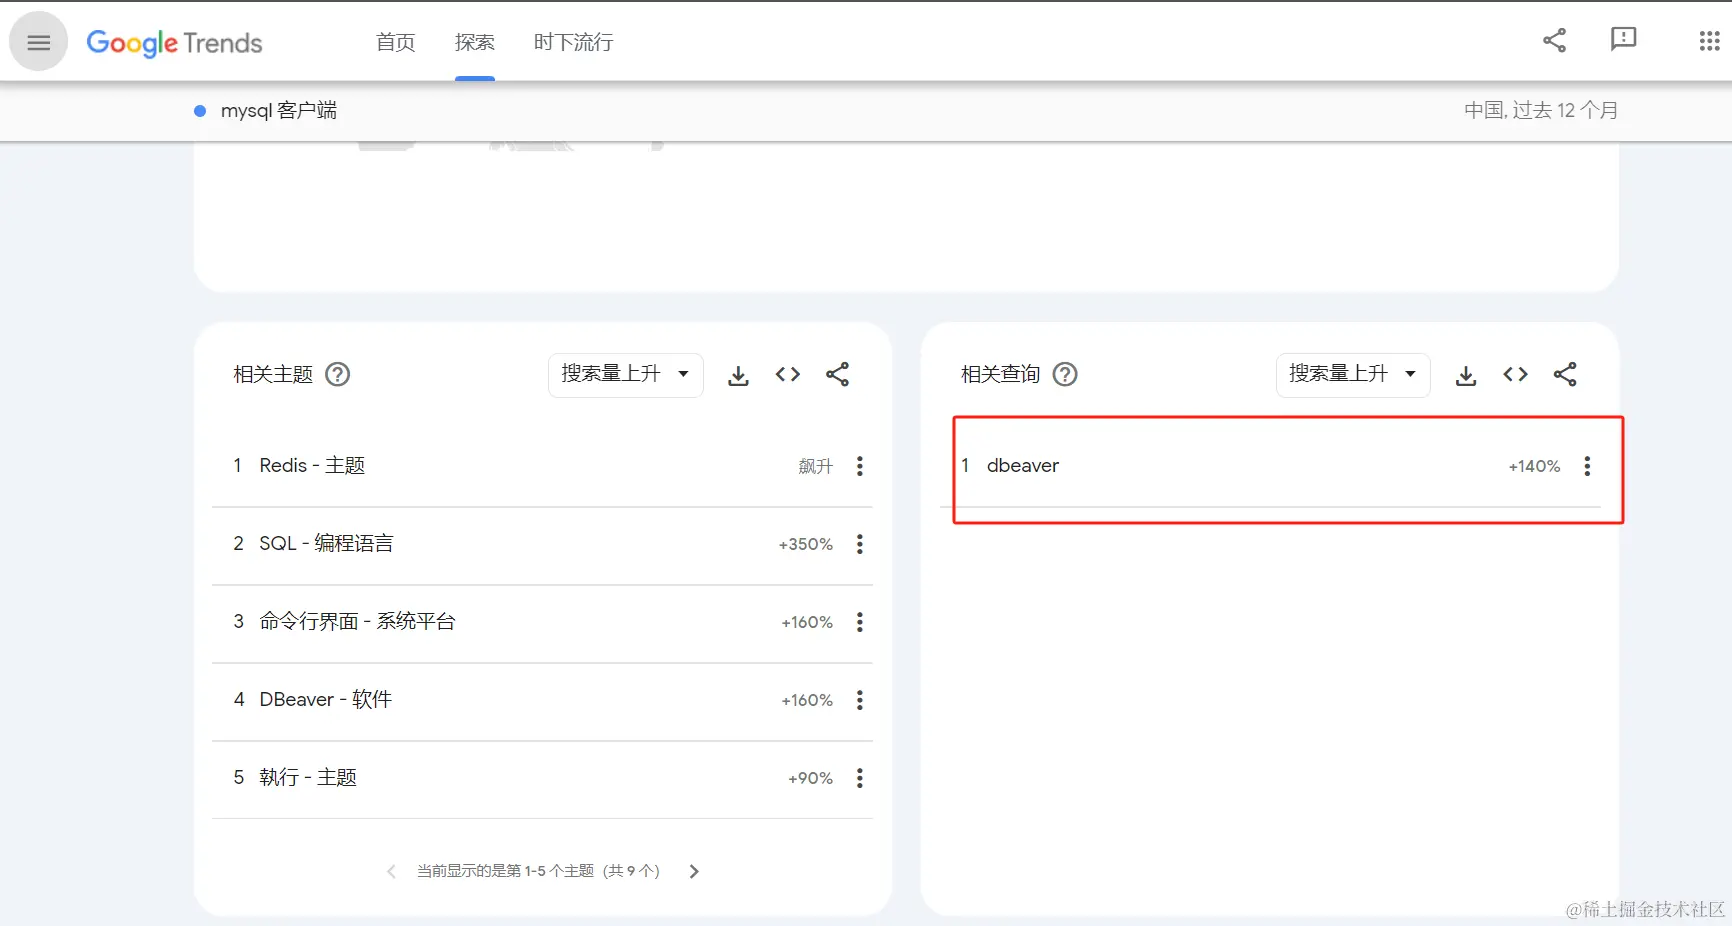The width and height of the screenshot is (1732, 926).
Task: Open the 命令行界面 - 系统平台 row
Action: tap(542, 622)
